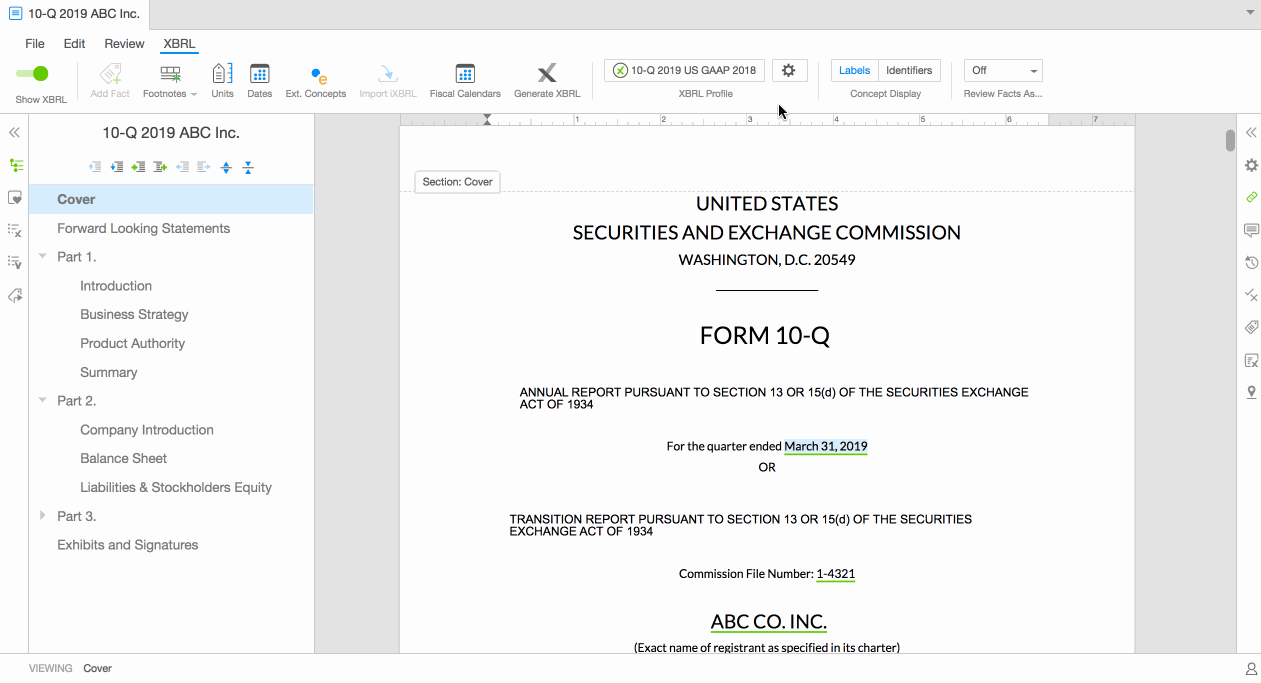
Task: Open the Review Facts As dropdown showing Off
Action: pyautogui.click(x=1002, y=70)
